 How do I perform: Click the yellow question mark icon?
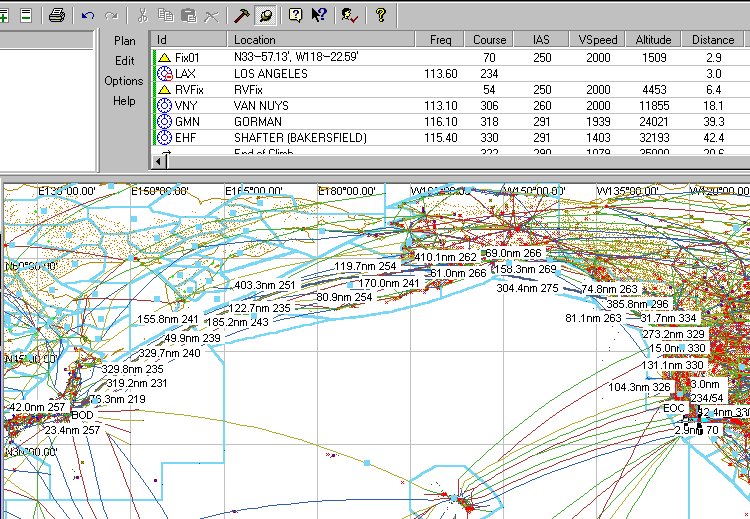(381, 15)
